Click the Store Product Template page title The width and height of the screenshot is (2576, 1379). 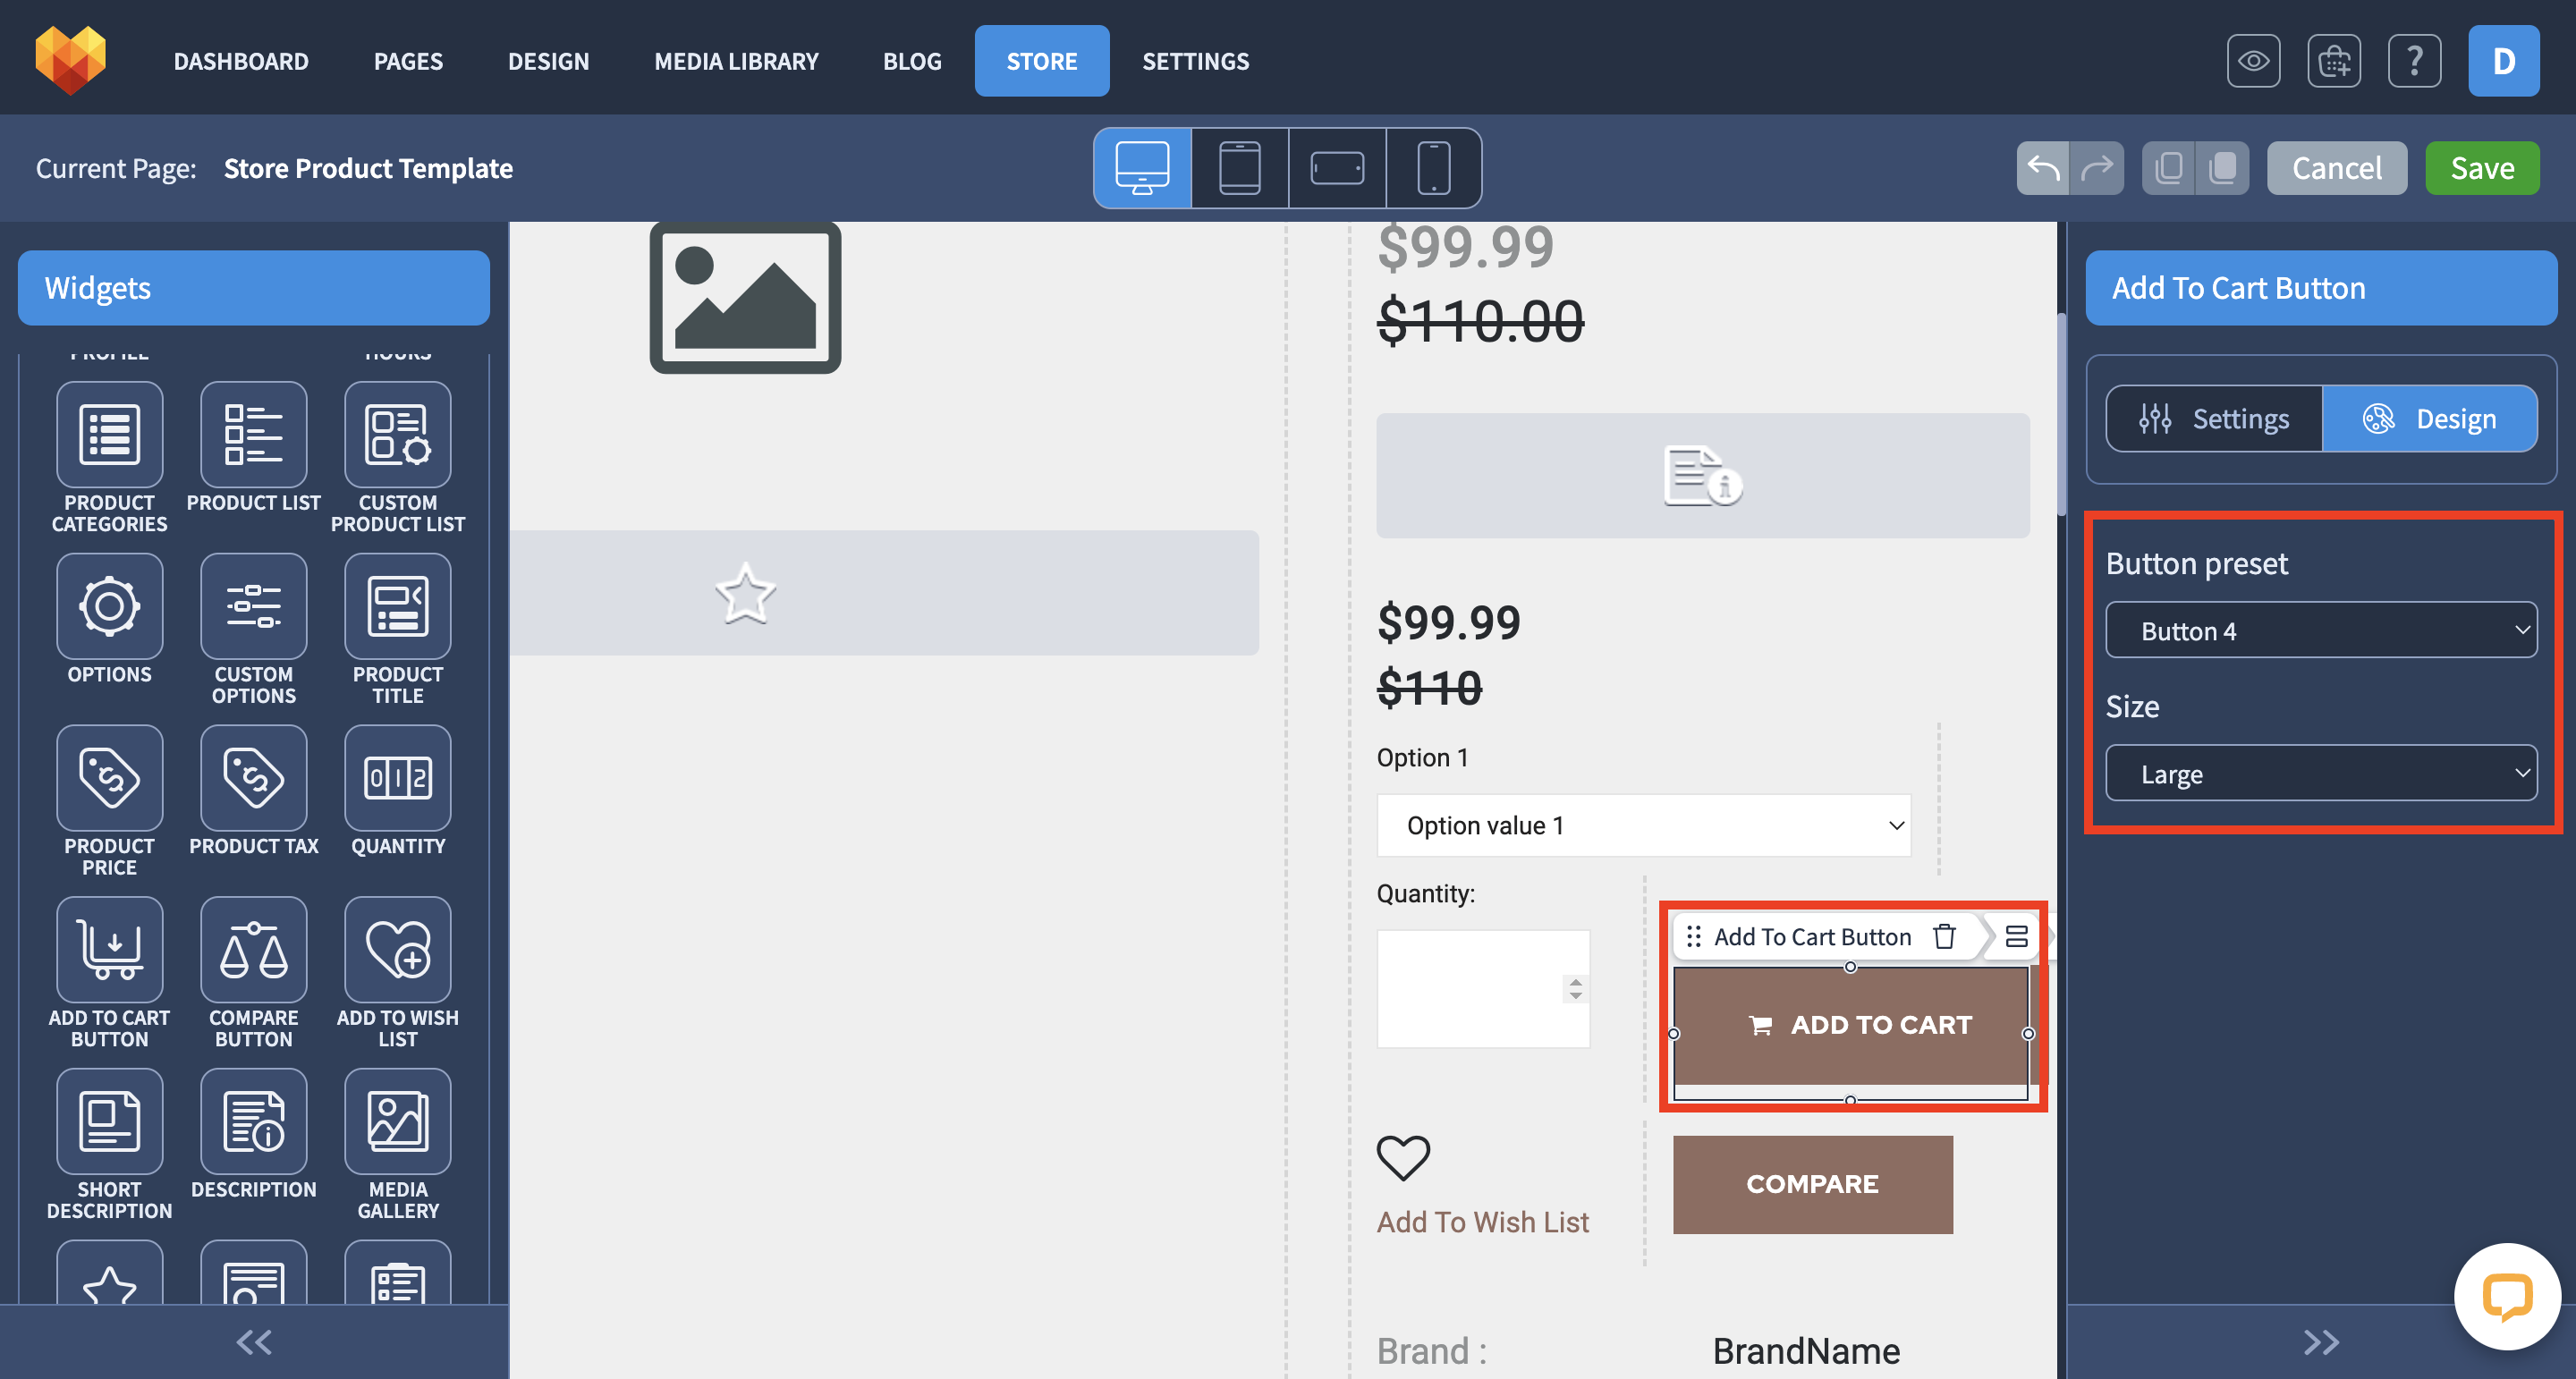click(368, 168)
